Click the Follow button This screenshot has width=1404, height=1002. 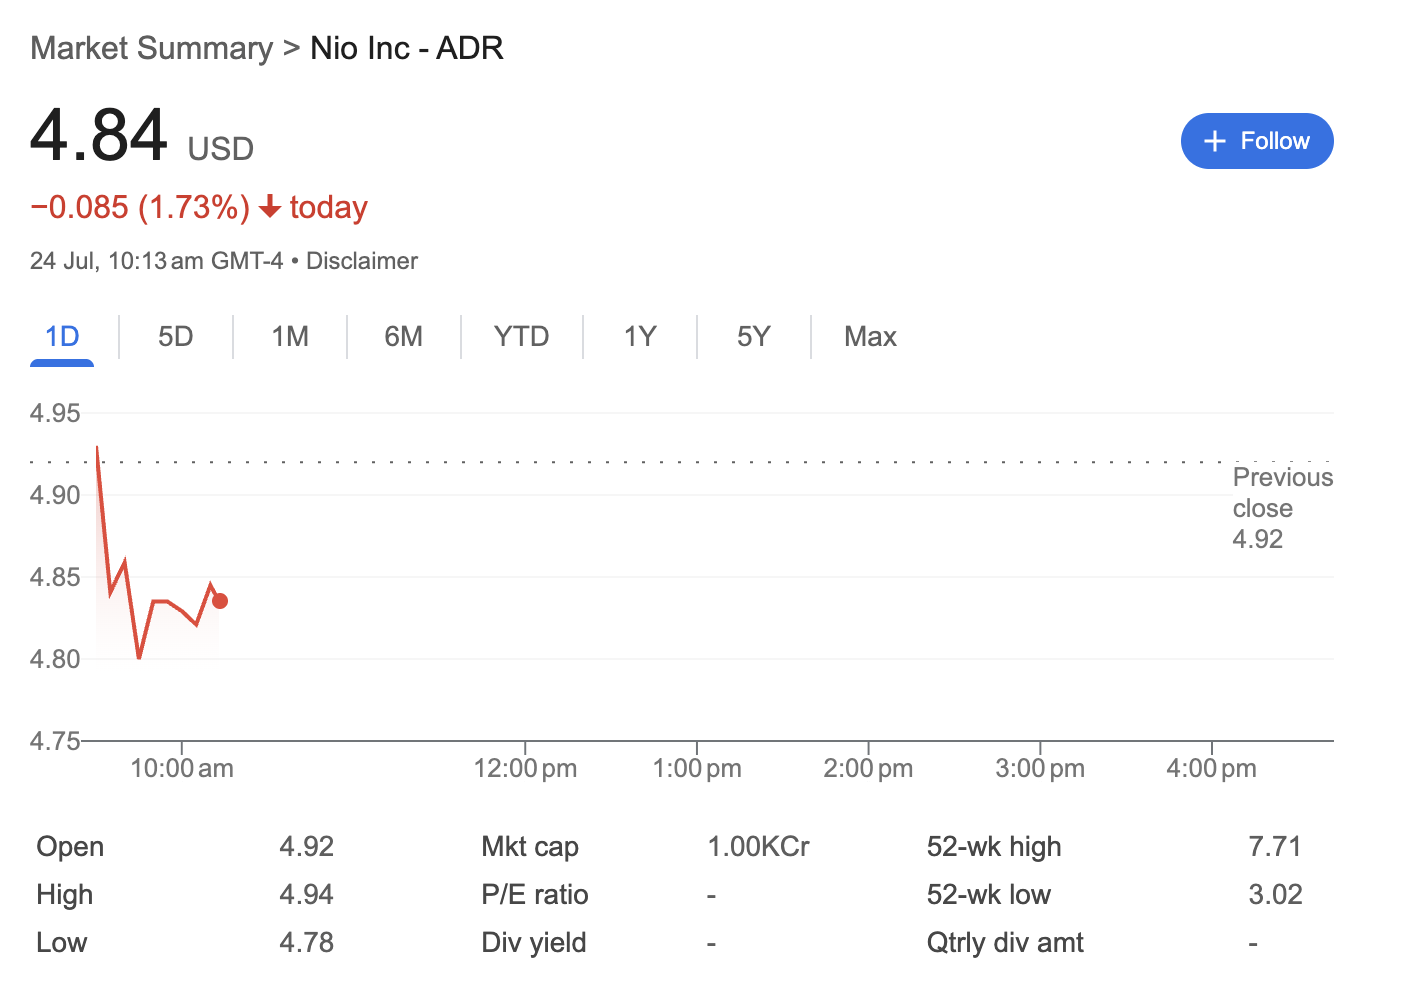[1257, 141]
